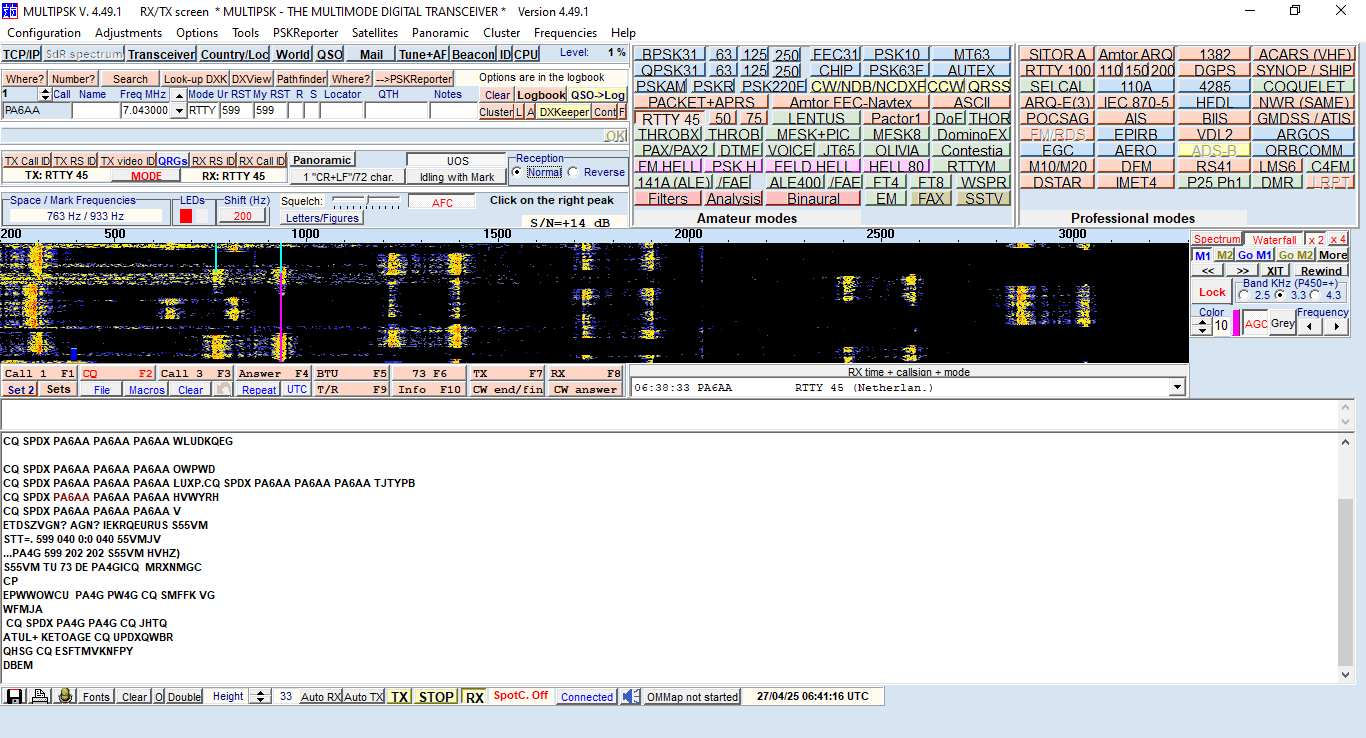Click the printer icon in bottom bar
1366x738 pixels.
click(40, 696)
